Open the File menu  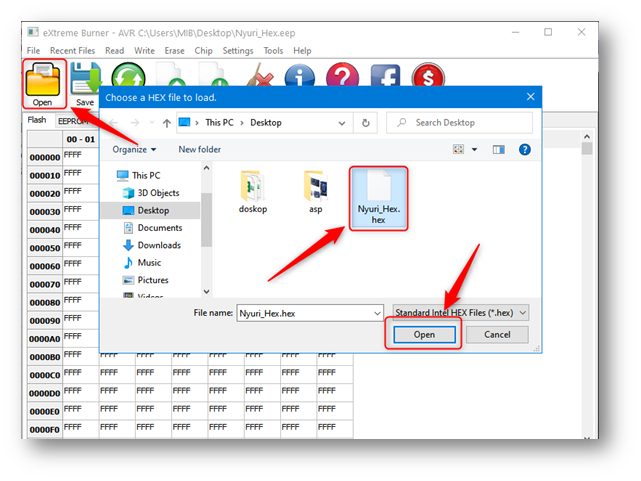34,51
